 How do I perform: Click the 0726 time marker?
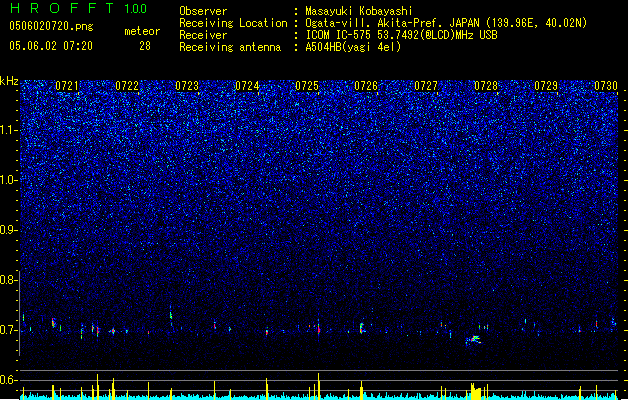click(366, 86)
